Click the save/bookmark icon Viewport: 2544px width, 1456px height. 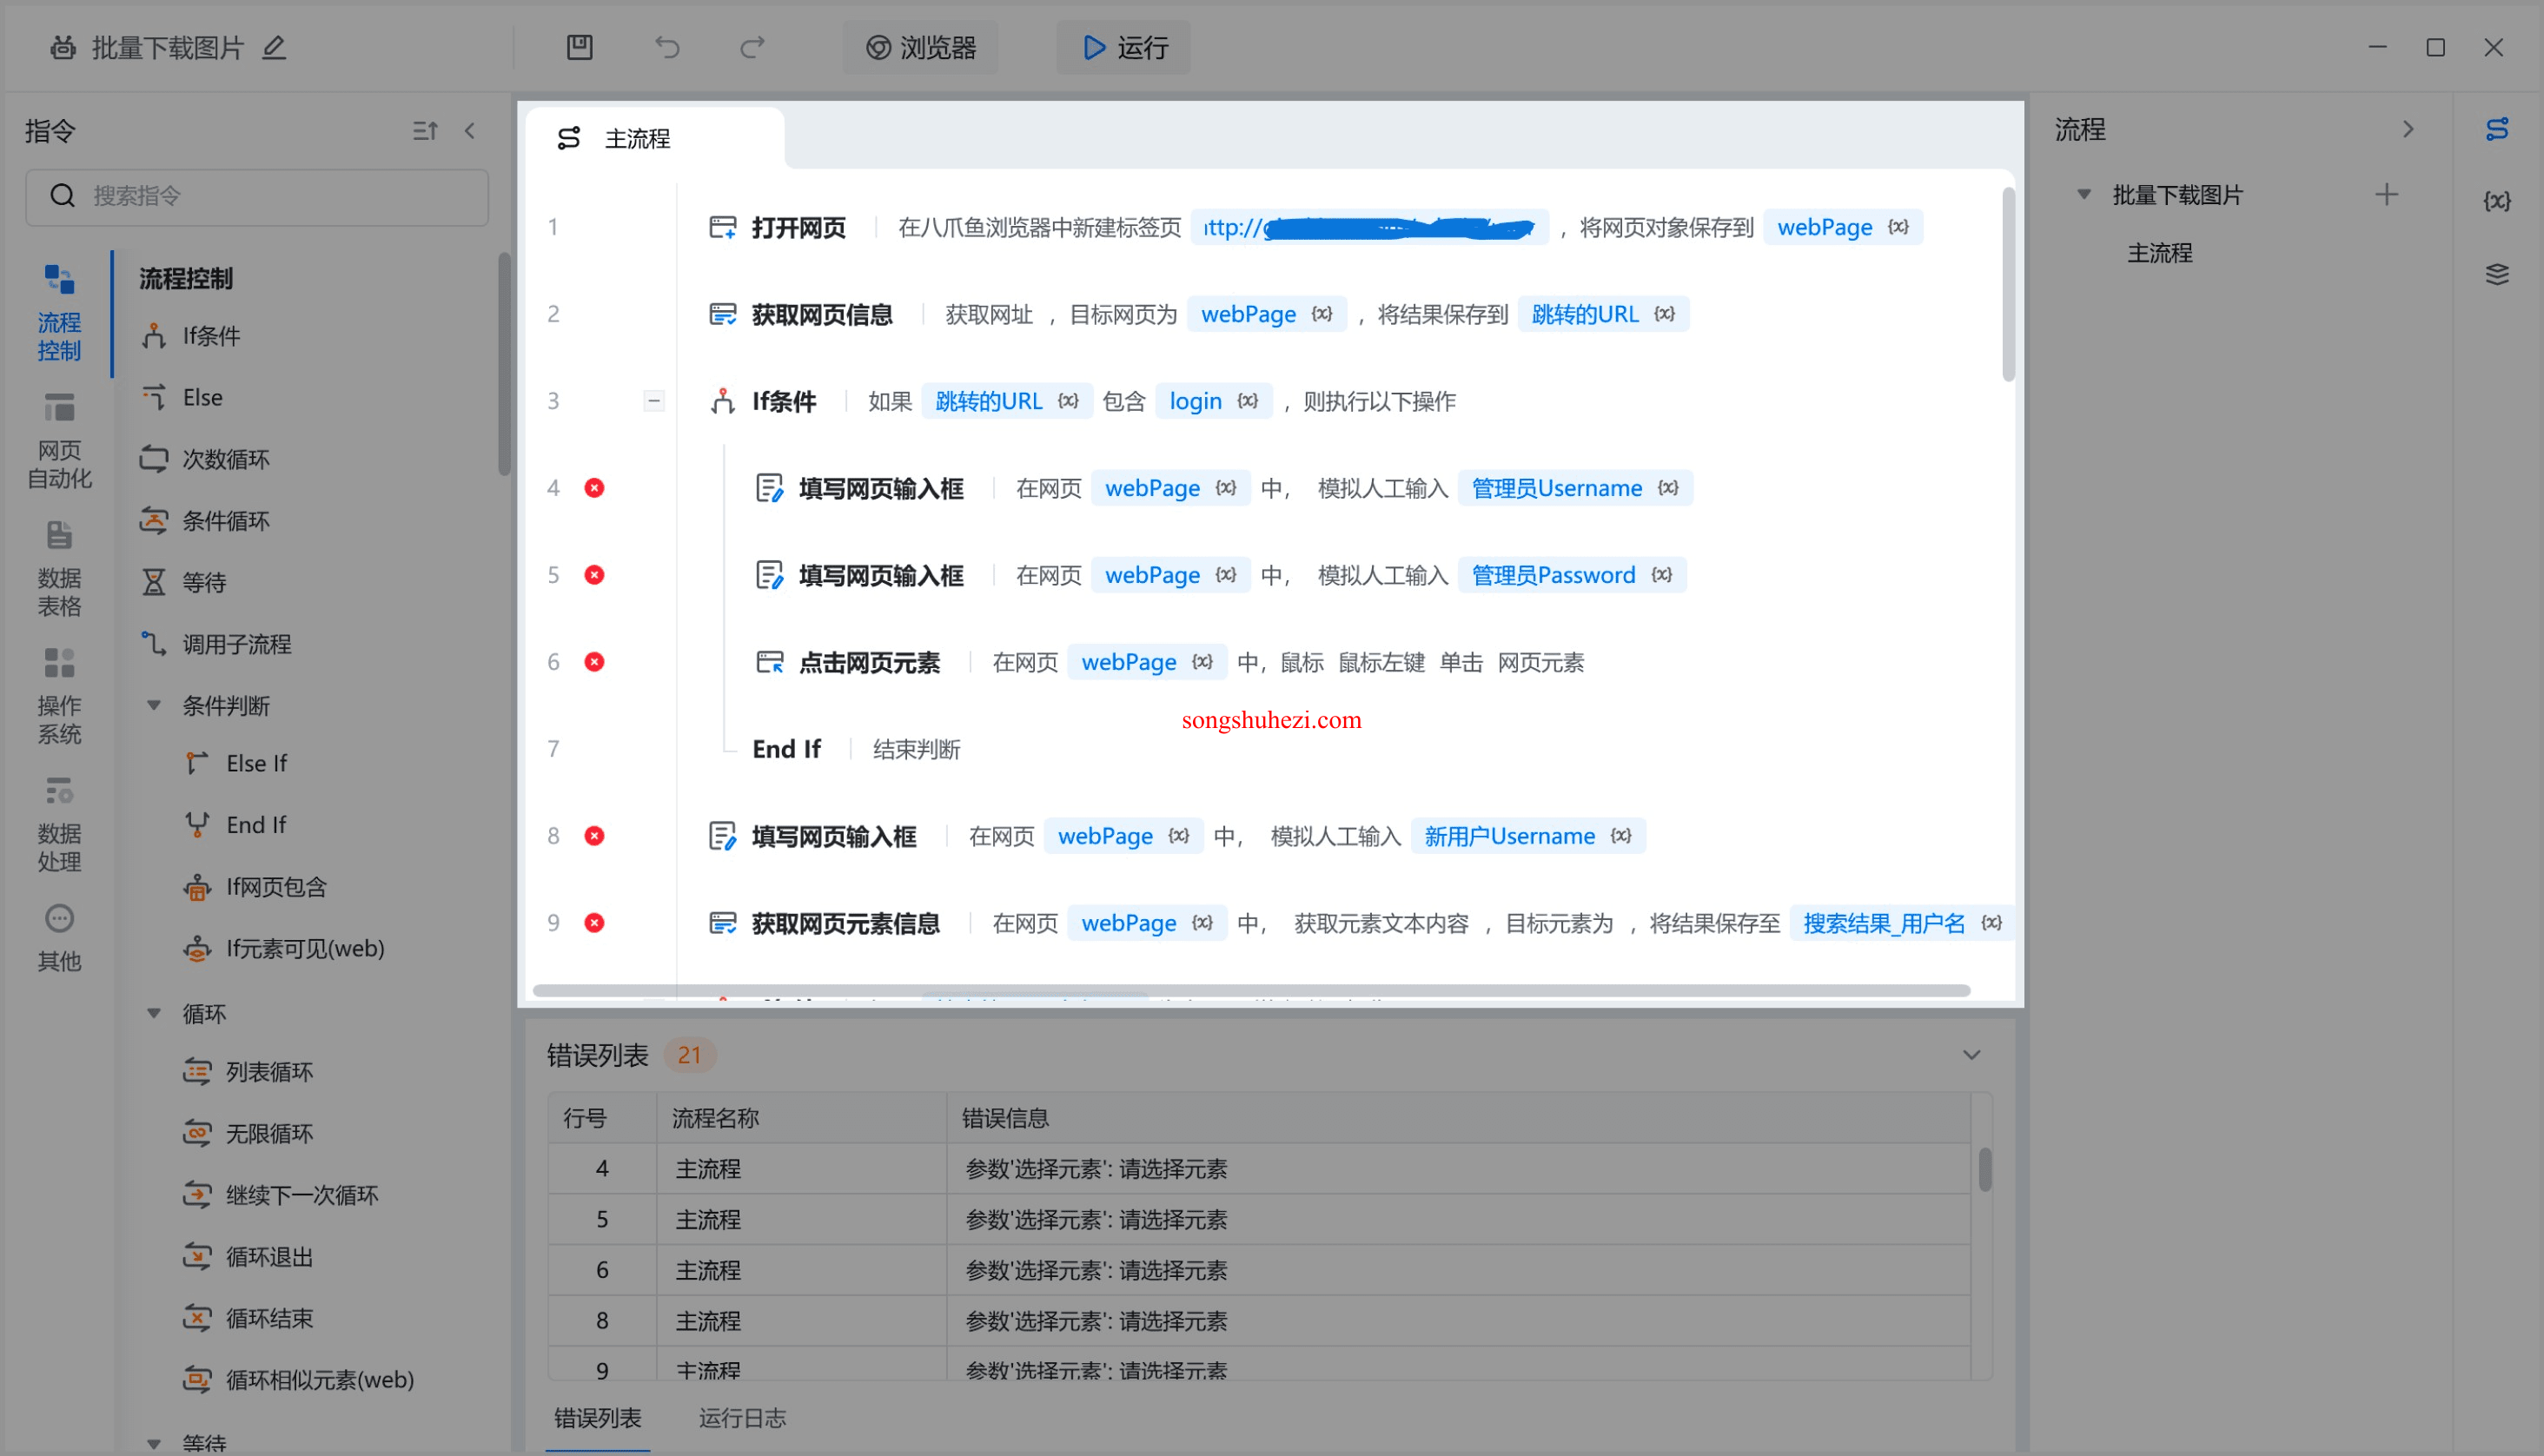580,47
